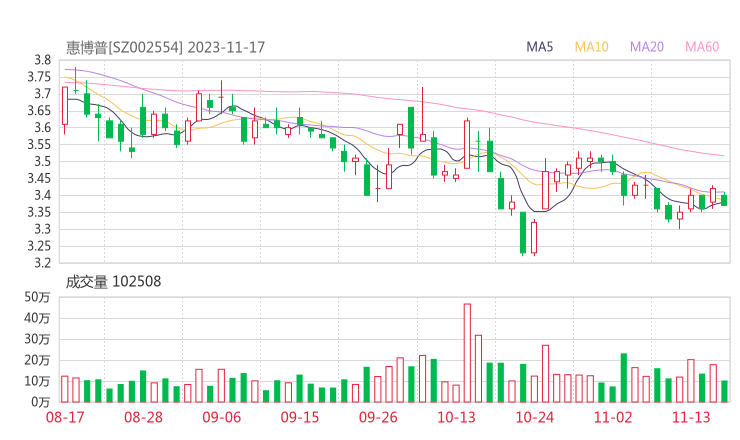Click the 08-17 date axis label

pyautogui.click(x=65, y=417)
